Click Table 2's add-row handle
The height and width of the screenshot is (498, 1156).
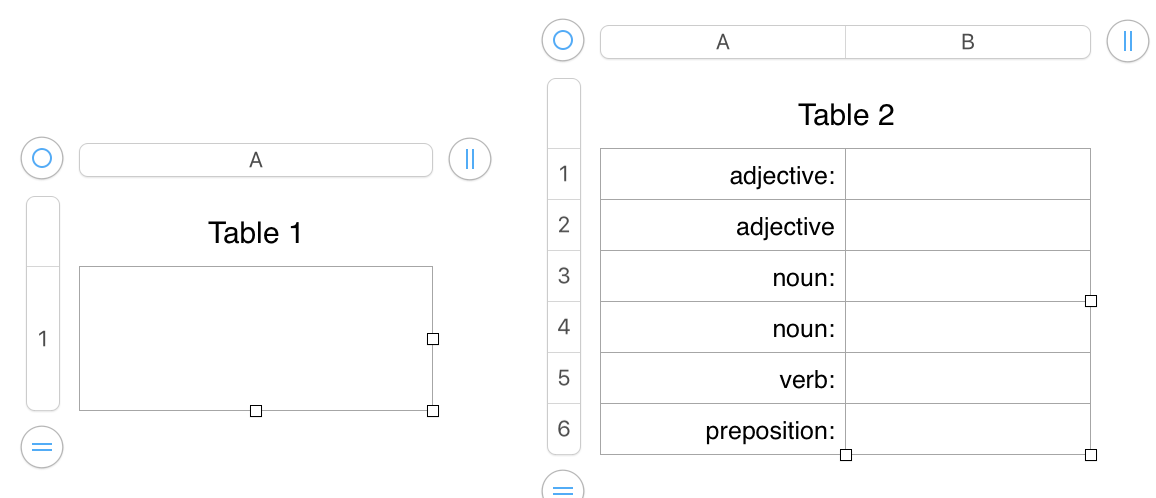(x=563, y=488)
